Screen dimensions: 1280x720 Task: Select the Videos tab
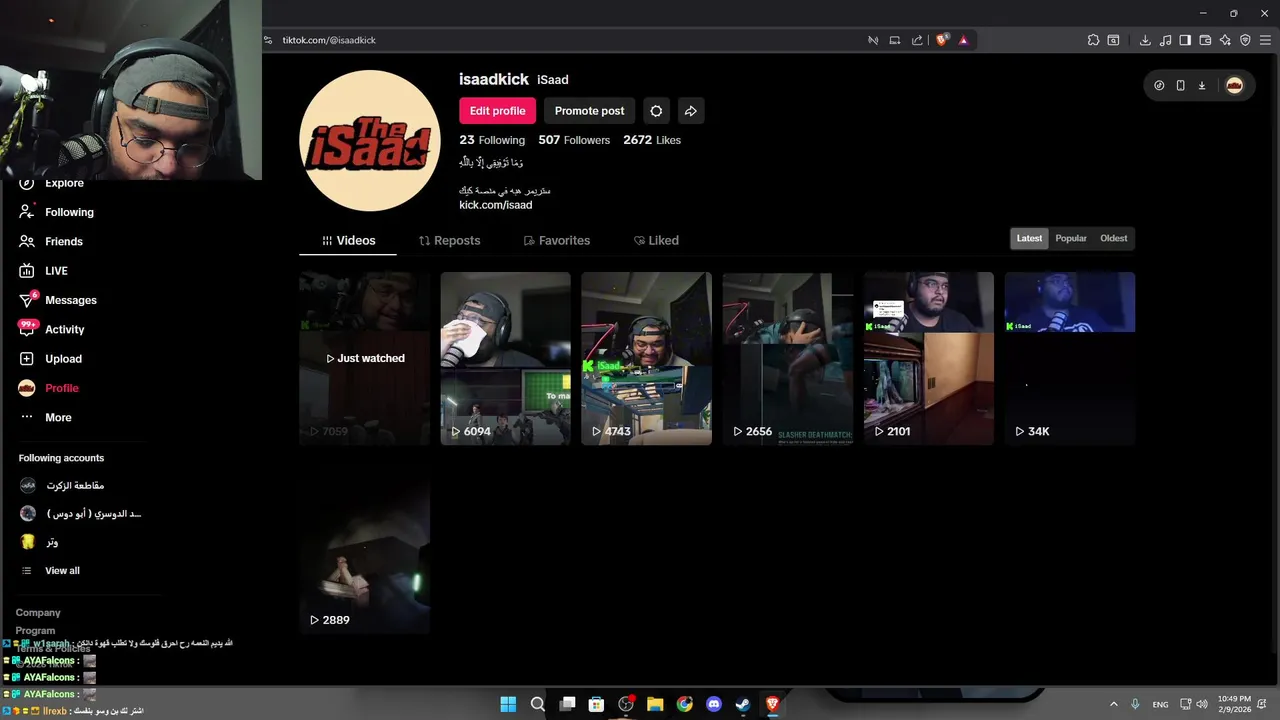click(x=348, y=241)
